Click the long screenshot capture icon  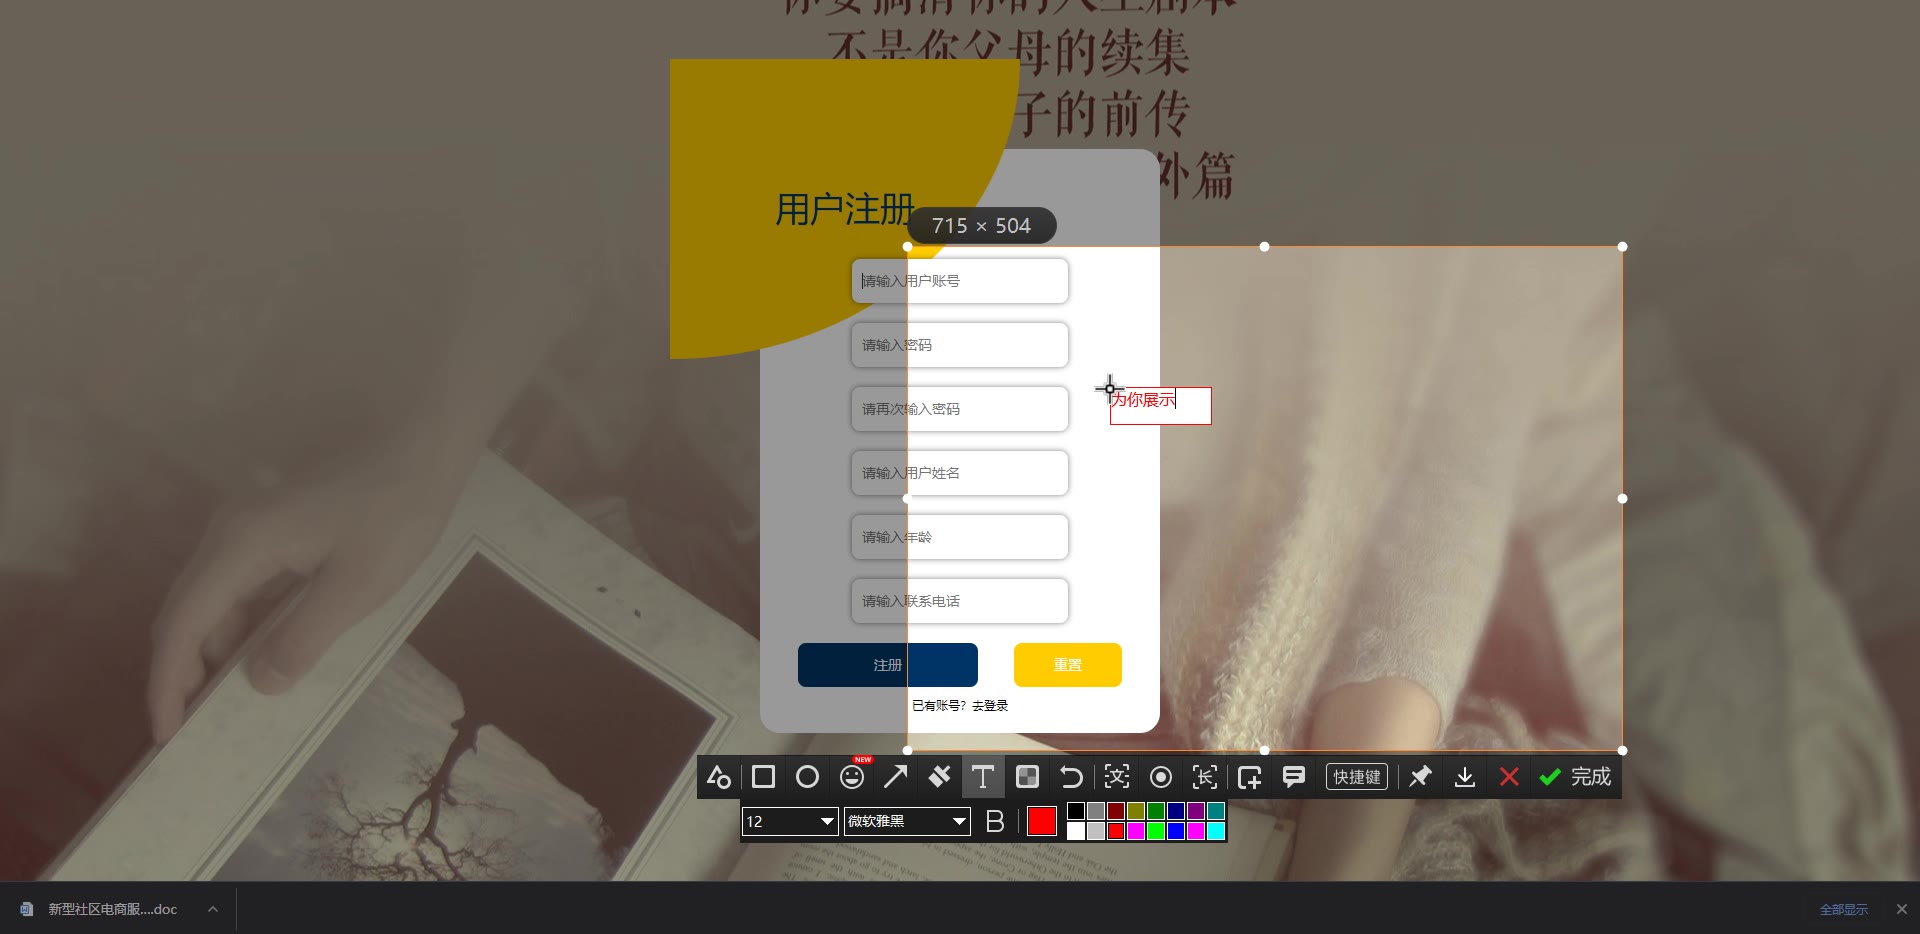[1205, 777]
